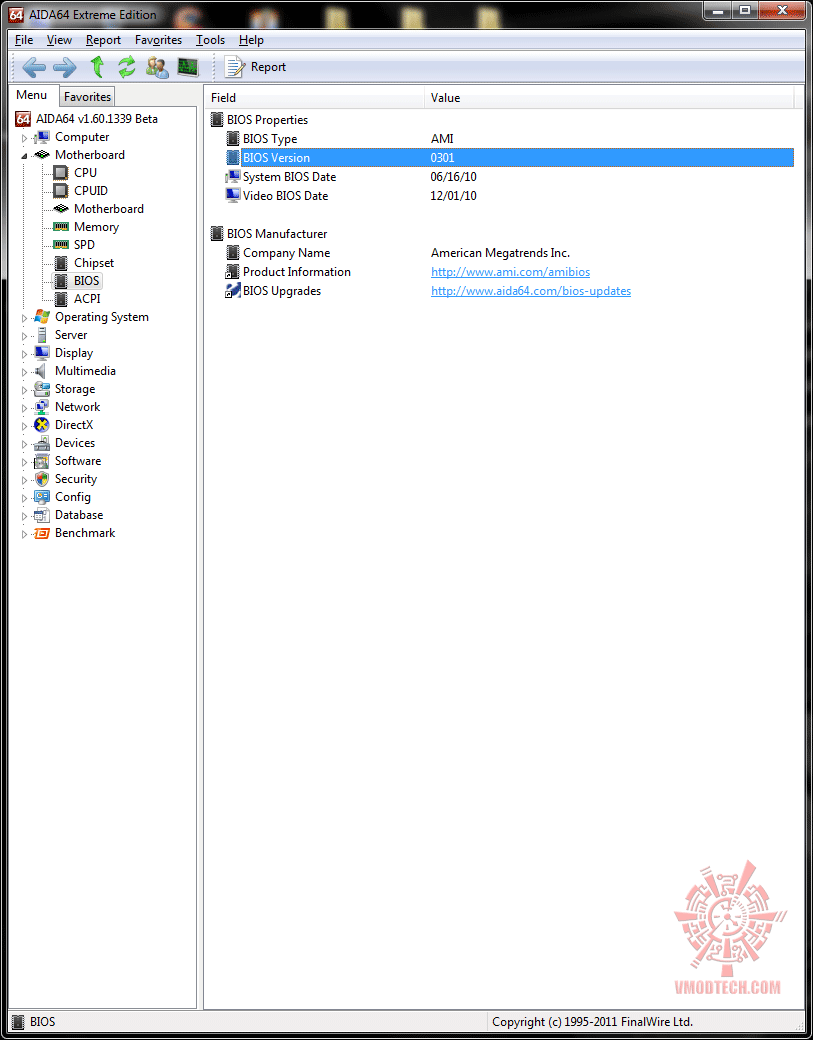The image size is (813, 1040).
Task: Open the Help menu
Action: pyautogui.click(x=251, y=40)
